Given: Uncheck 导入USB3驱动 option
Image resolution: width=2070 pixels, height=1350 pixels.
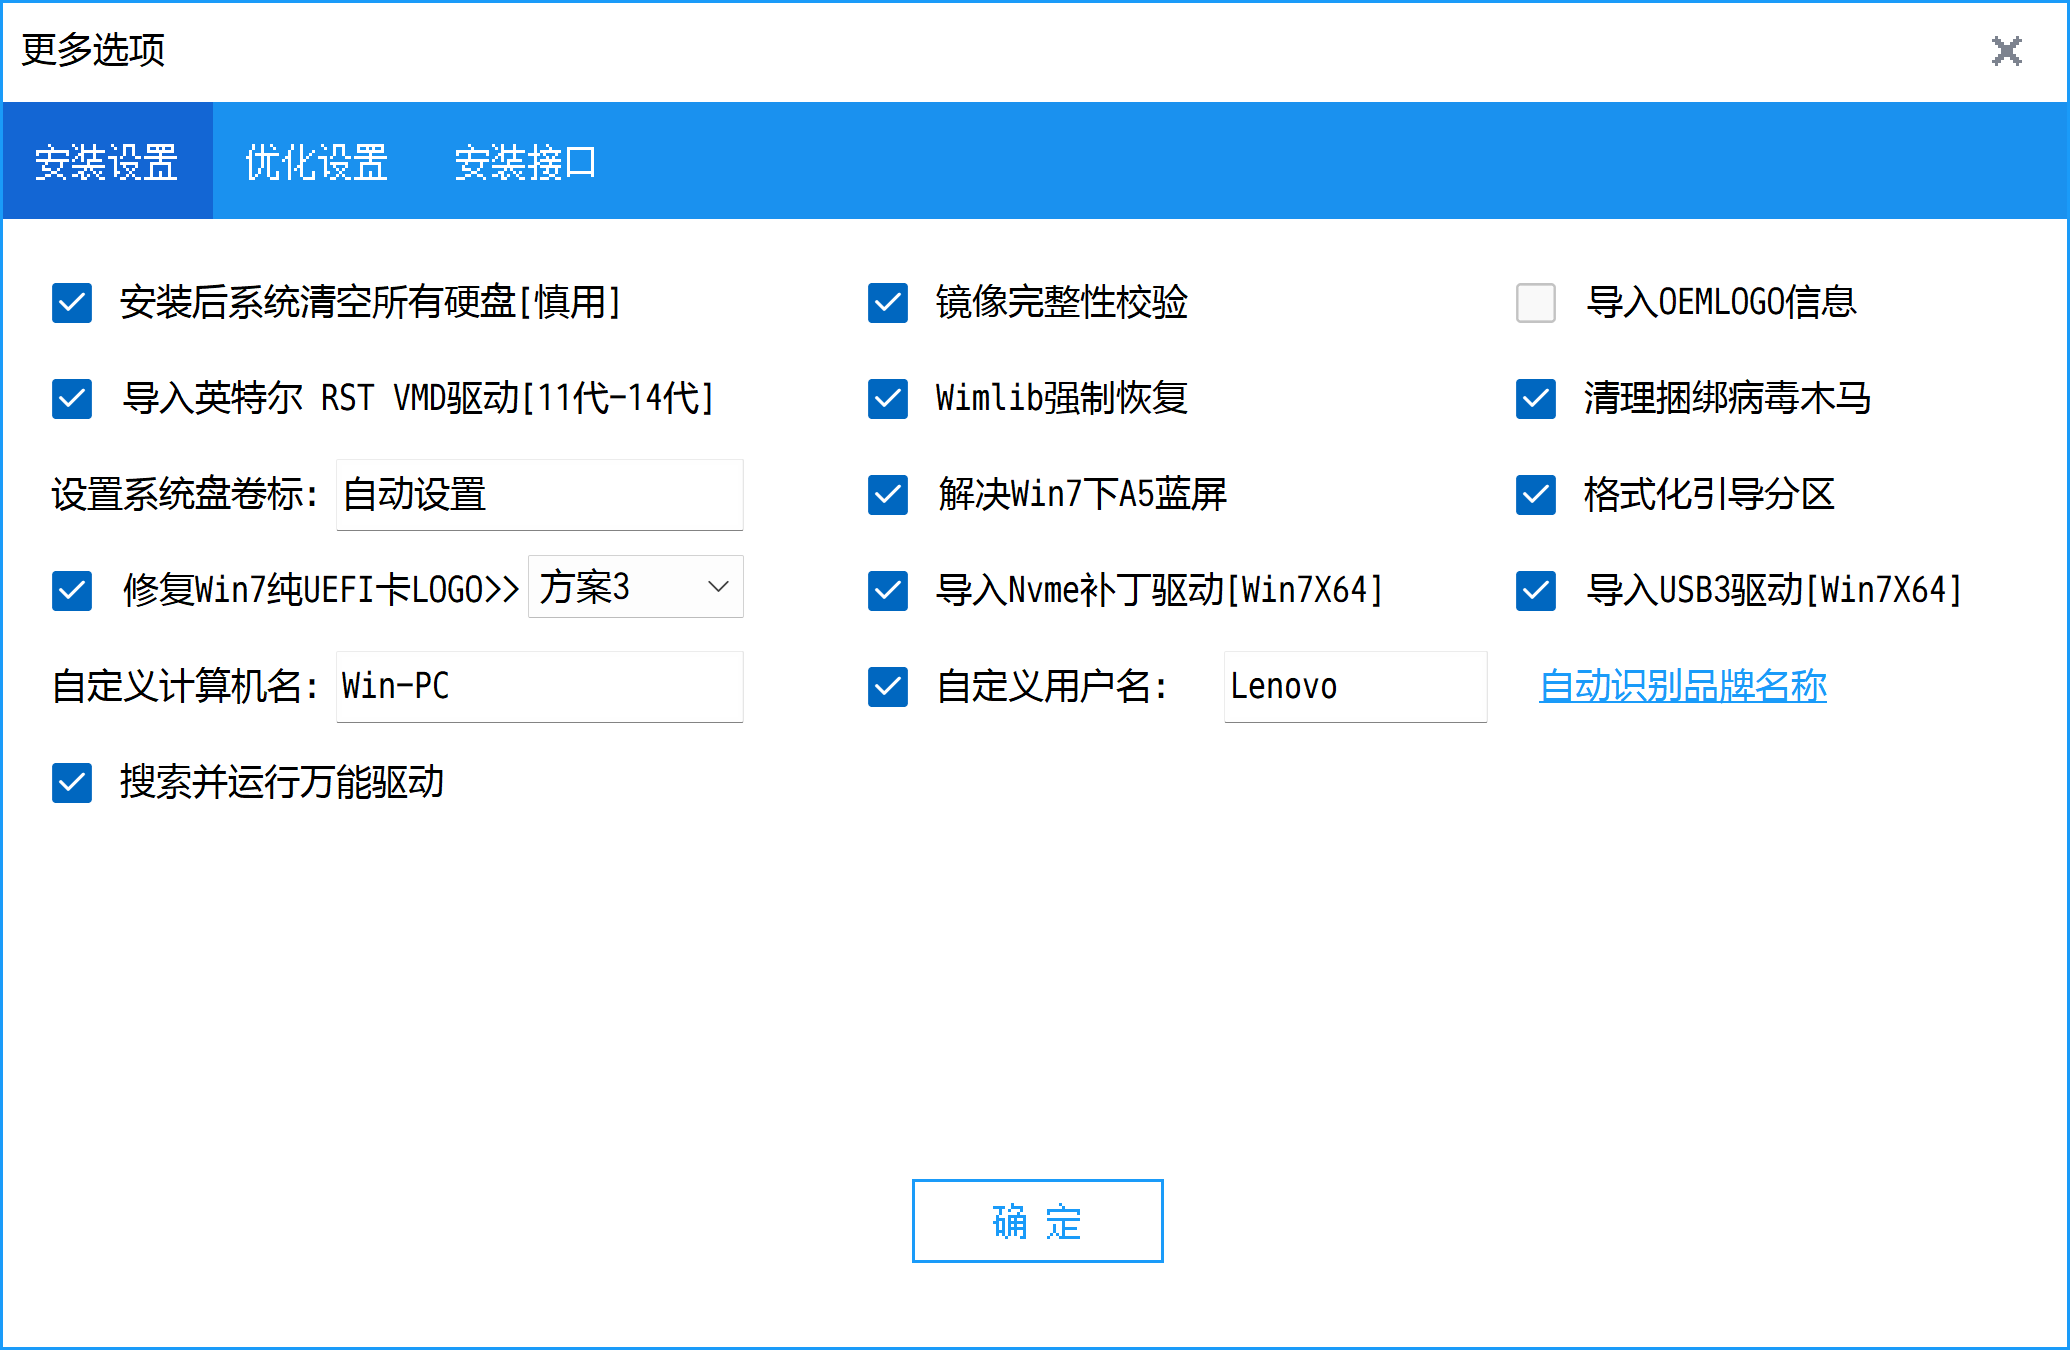Looking at the screenshot, I should pos(1535,591).
